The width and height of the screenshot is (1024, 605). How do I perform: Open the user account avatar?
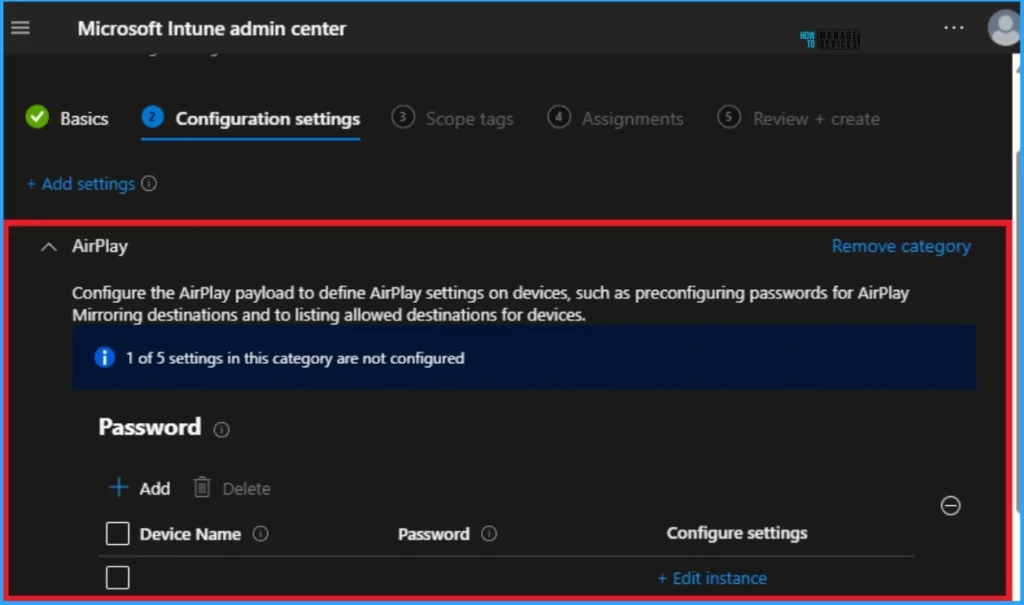[1004, 27]
